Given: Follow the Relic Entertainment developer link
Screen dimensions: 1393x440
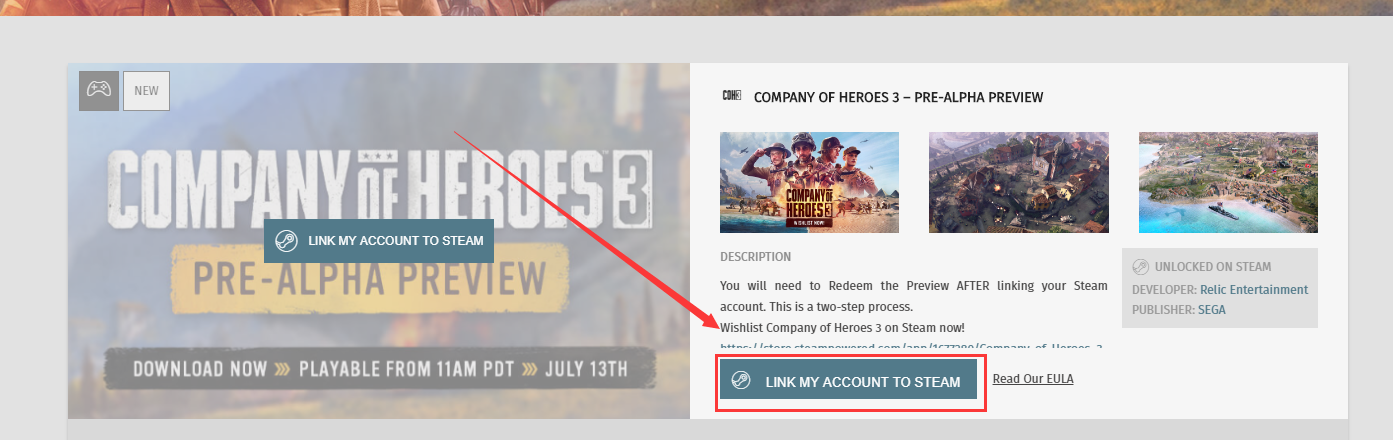Looking at the screenshot, I should 1254,289.
